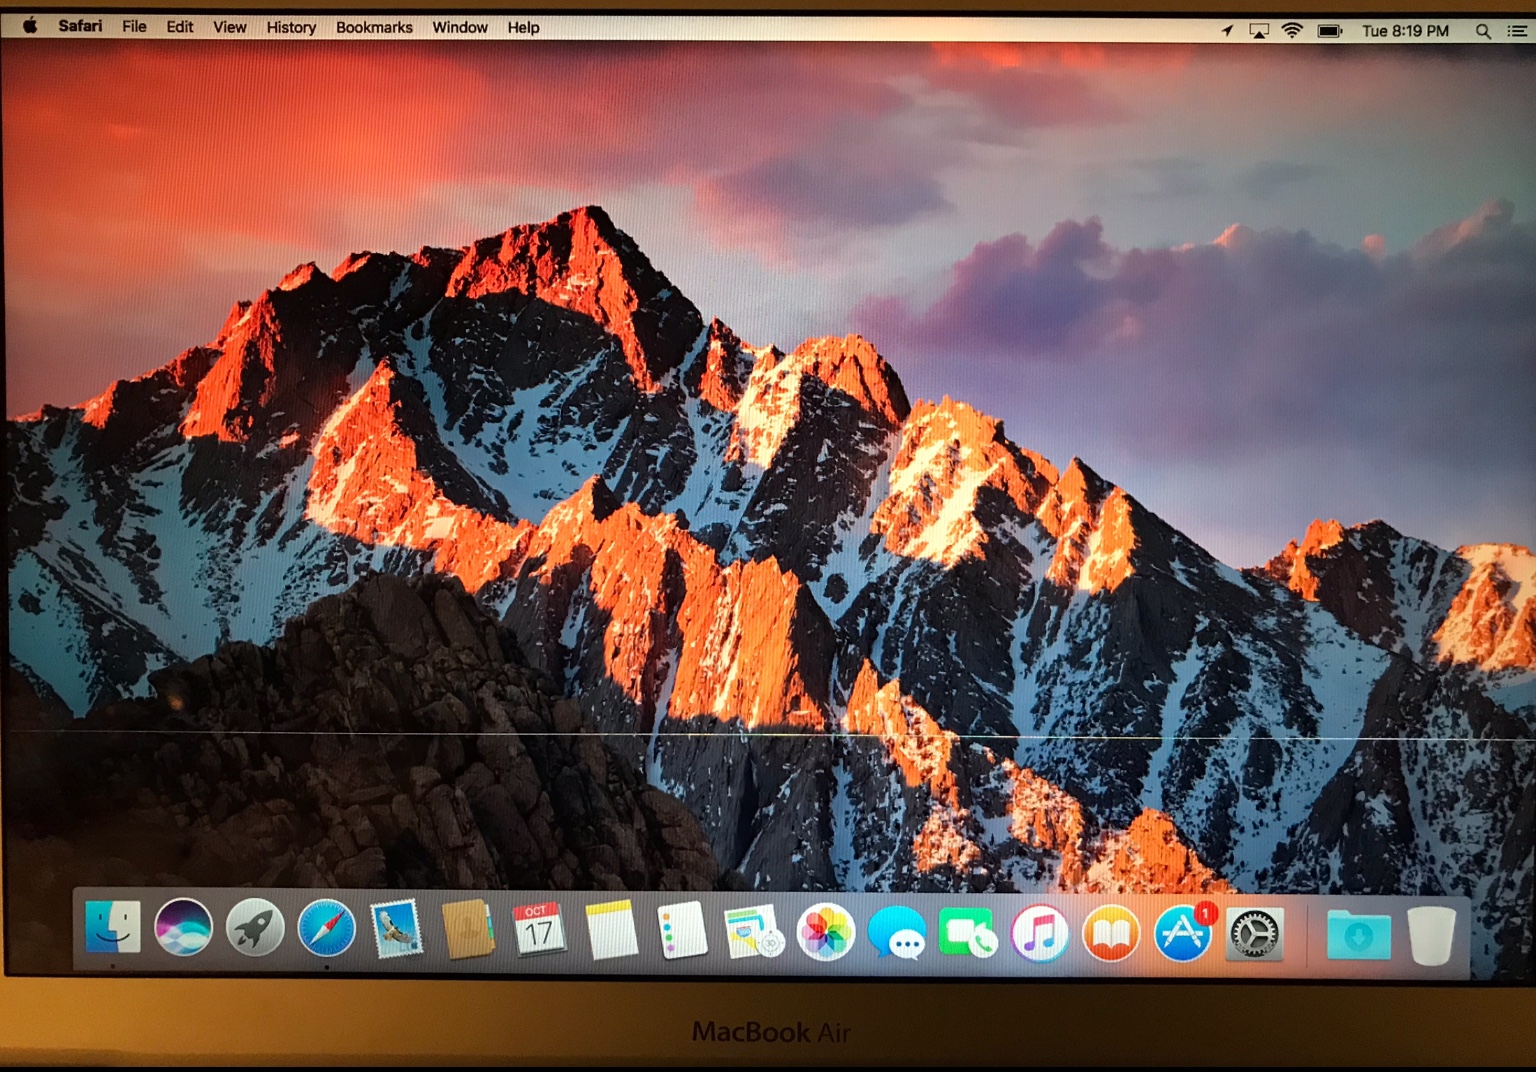
Task: Open the Apple menu
Action: coord(30,26)
